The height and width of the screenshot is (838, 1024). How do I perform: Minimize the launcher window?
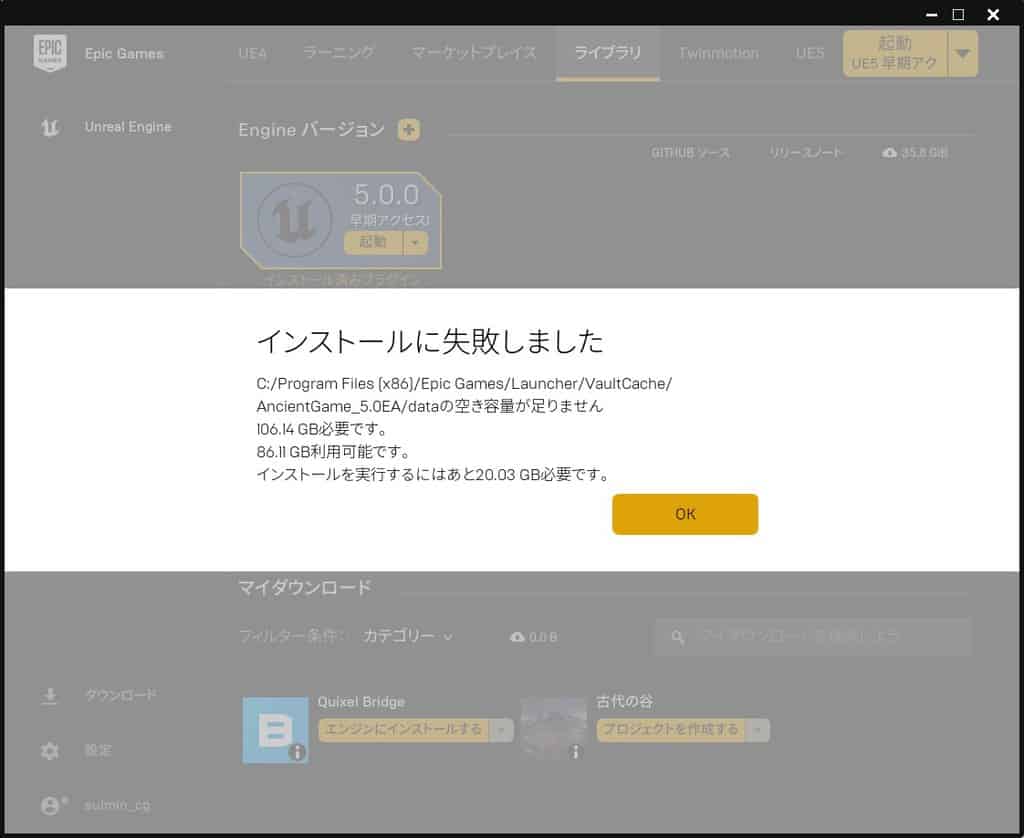tap(932, 14)
